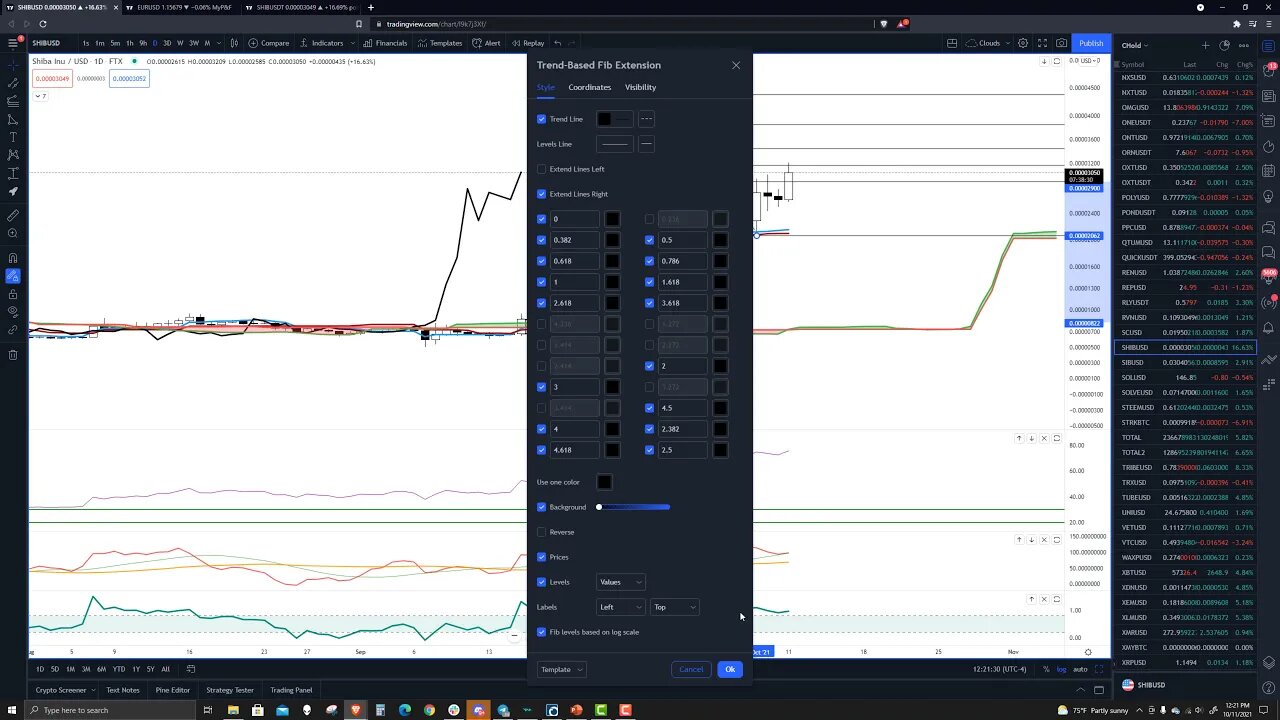Select the YTD time range

119,669
